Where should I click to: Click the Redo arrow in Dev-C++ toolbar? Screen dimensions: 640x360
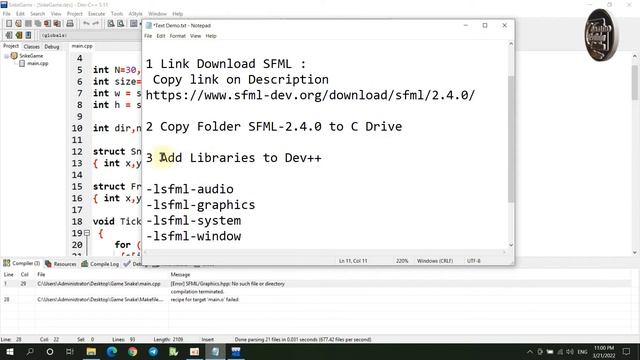point(96,24)
